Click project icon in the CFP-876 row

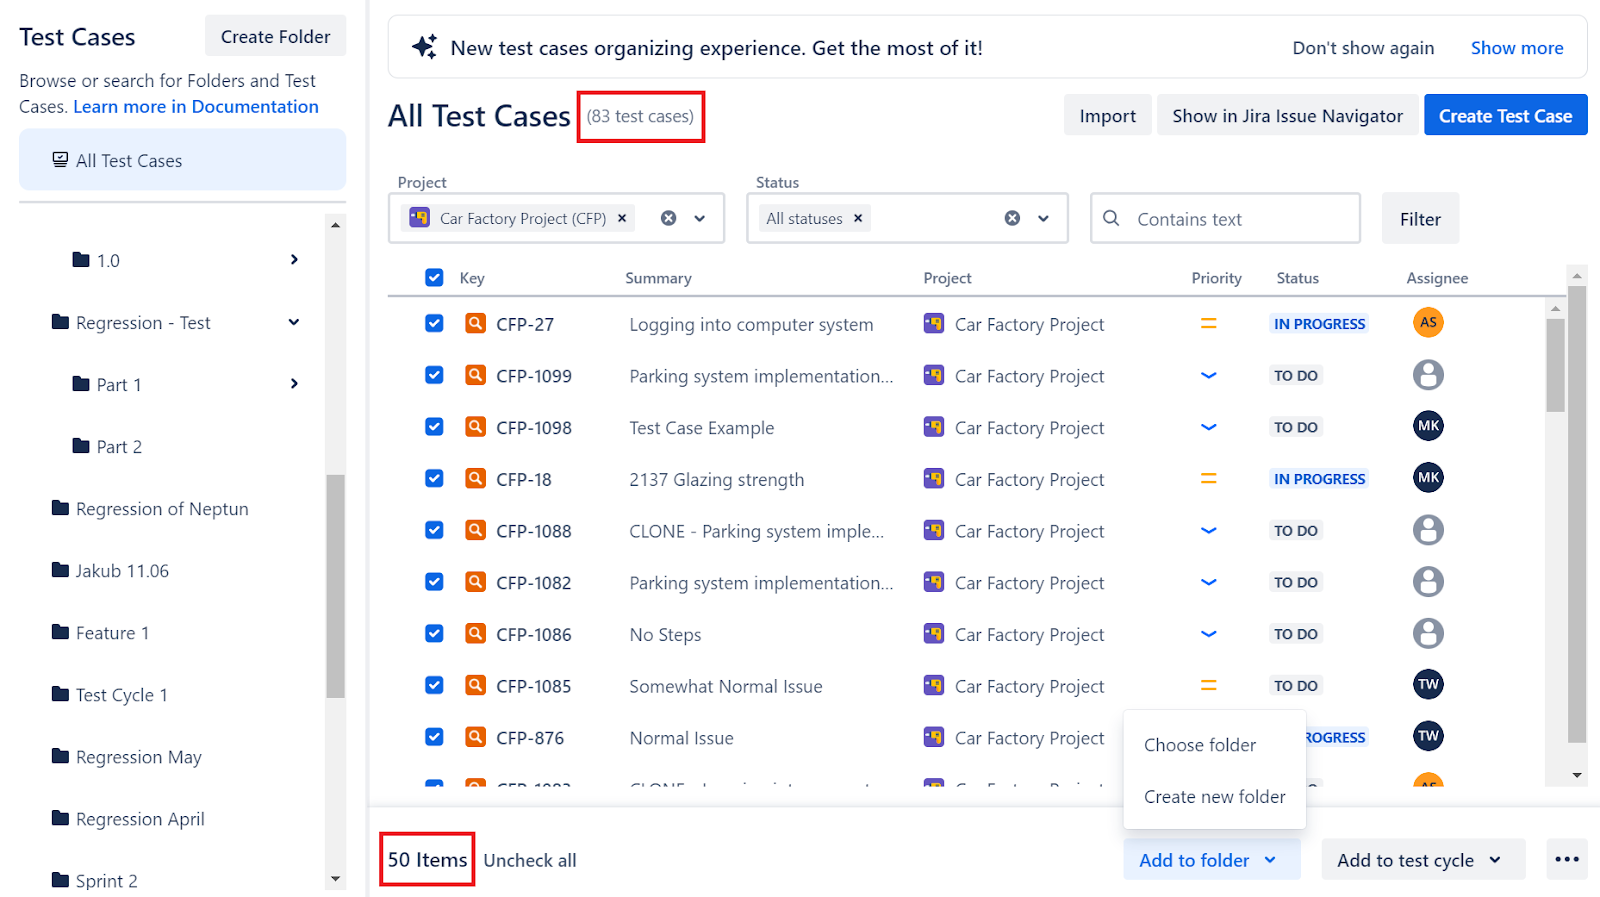pos(933,737)
